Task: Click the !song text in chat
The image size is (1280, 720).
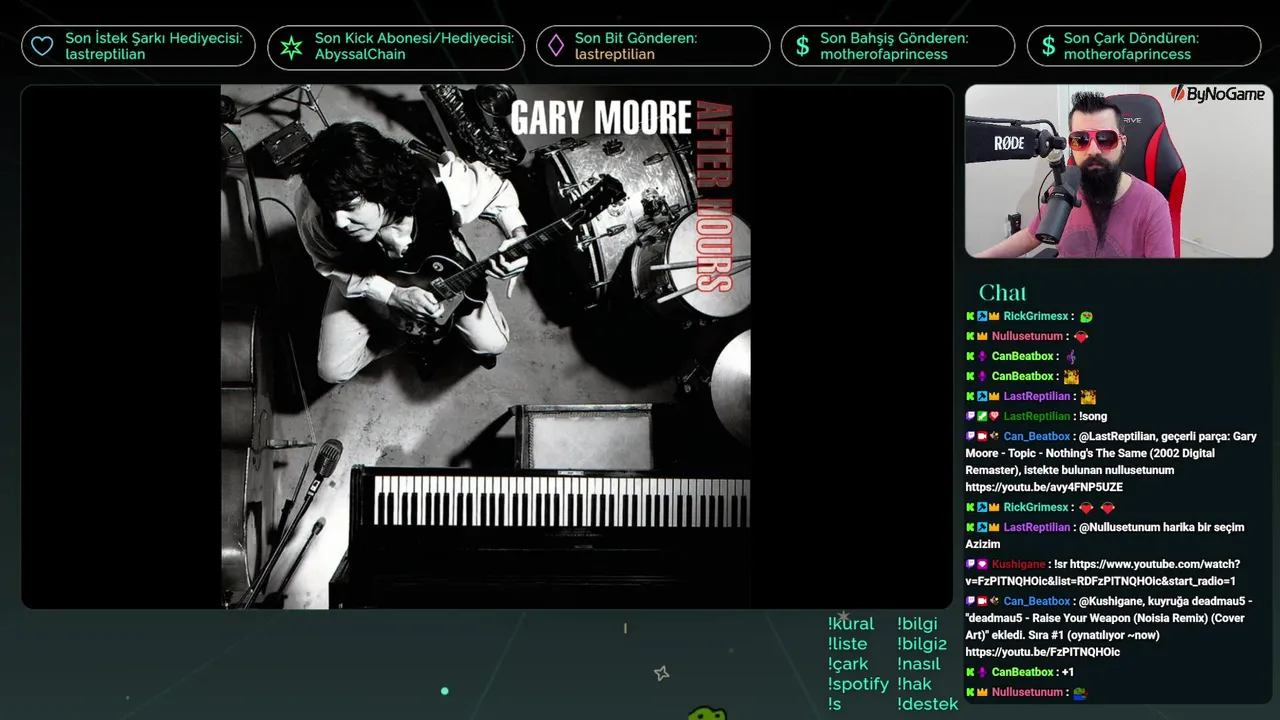Action: tap(1093, 416)
